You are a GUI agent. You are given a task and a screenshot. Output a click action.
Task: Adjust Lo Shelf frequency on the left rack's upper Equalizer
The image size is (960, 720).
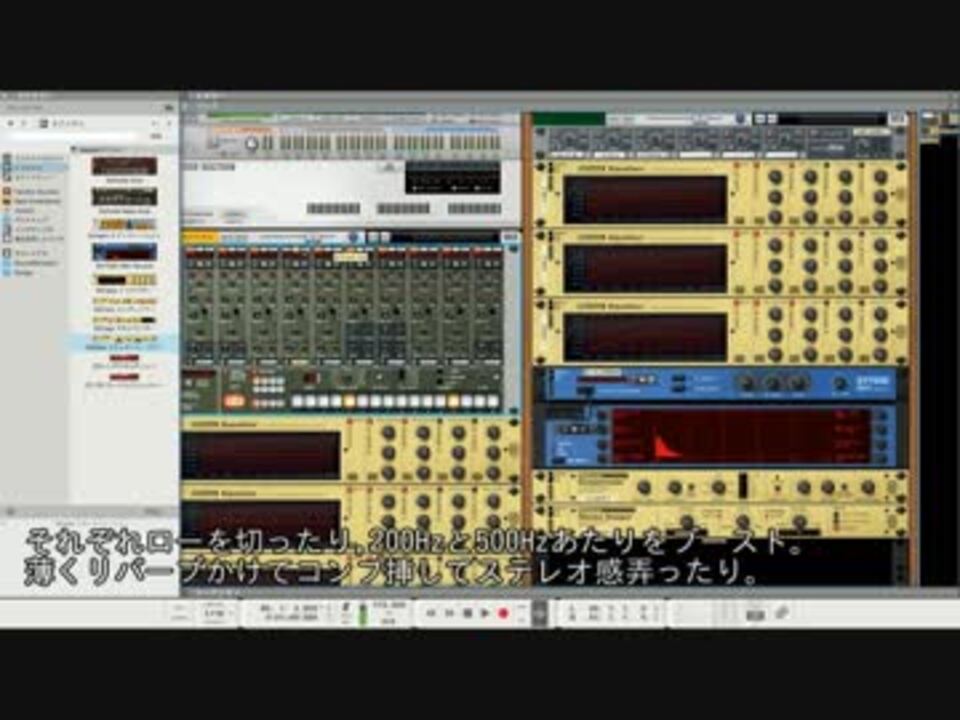(x=388, y=433)
